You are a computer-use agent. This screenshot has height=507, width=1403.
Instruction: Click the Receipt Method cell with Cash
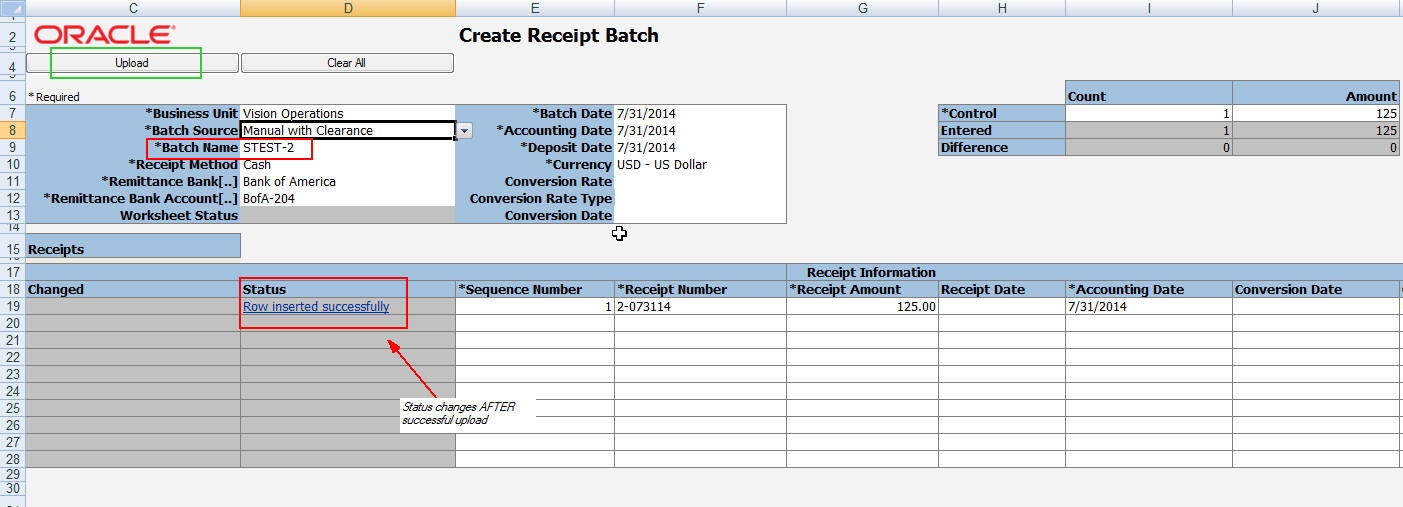pos(346,165)
